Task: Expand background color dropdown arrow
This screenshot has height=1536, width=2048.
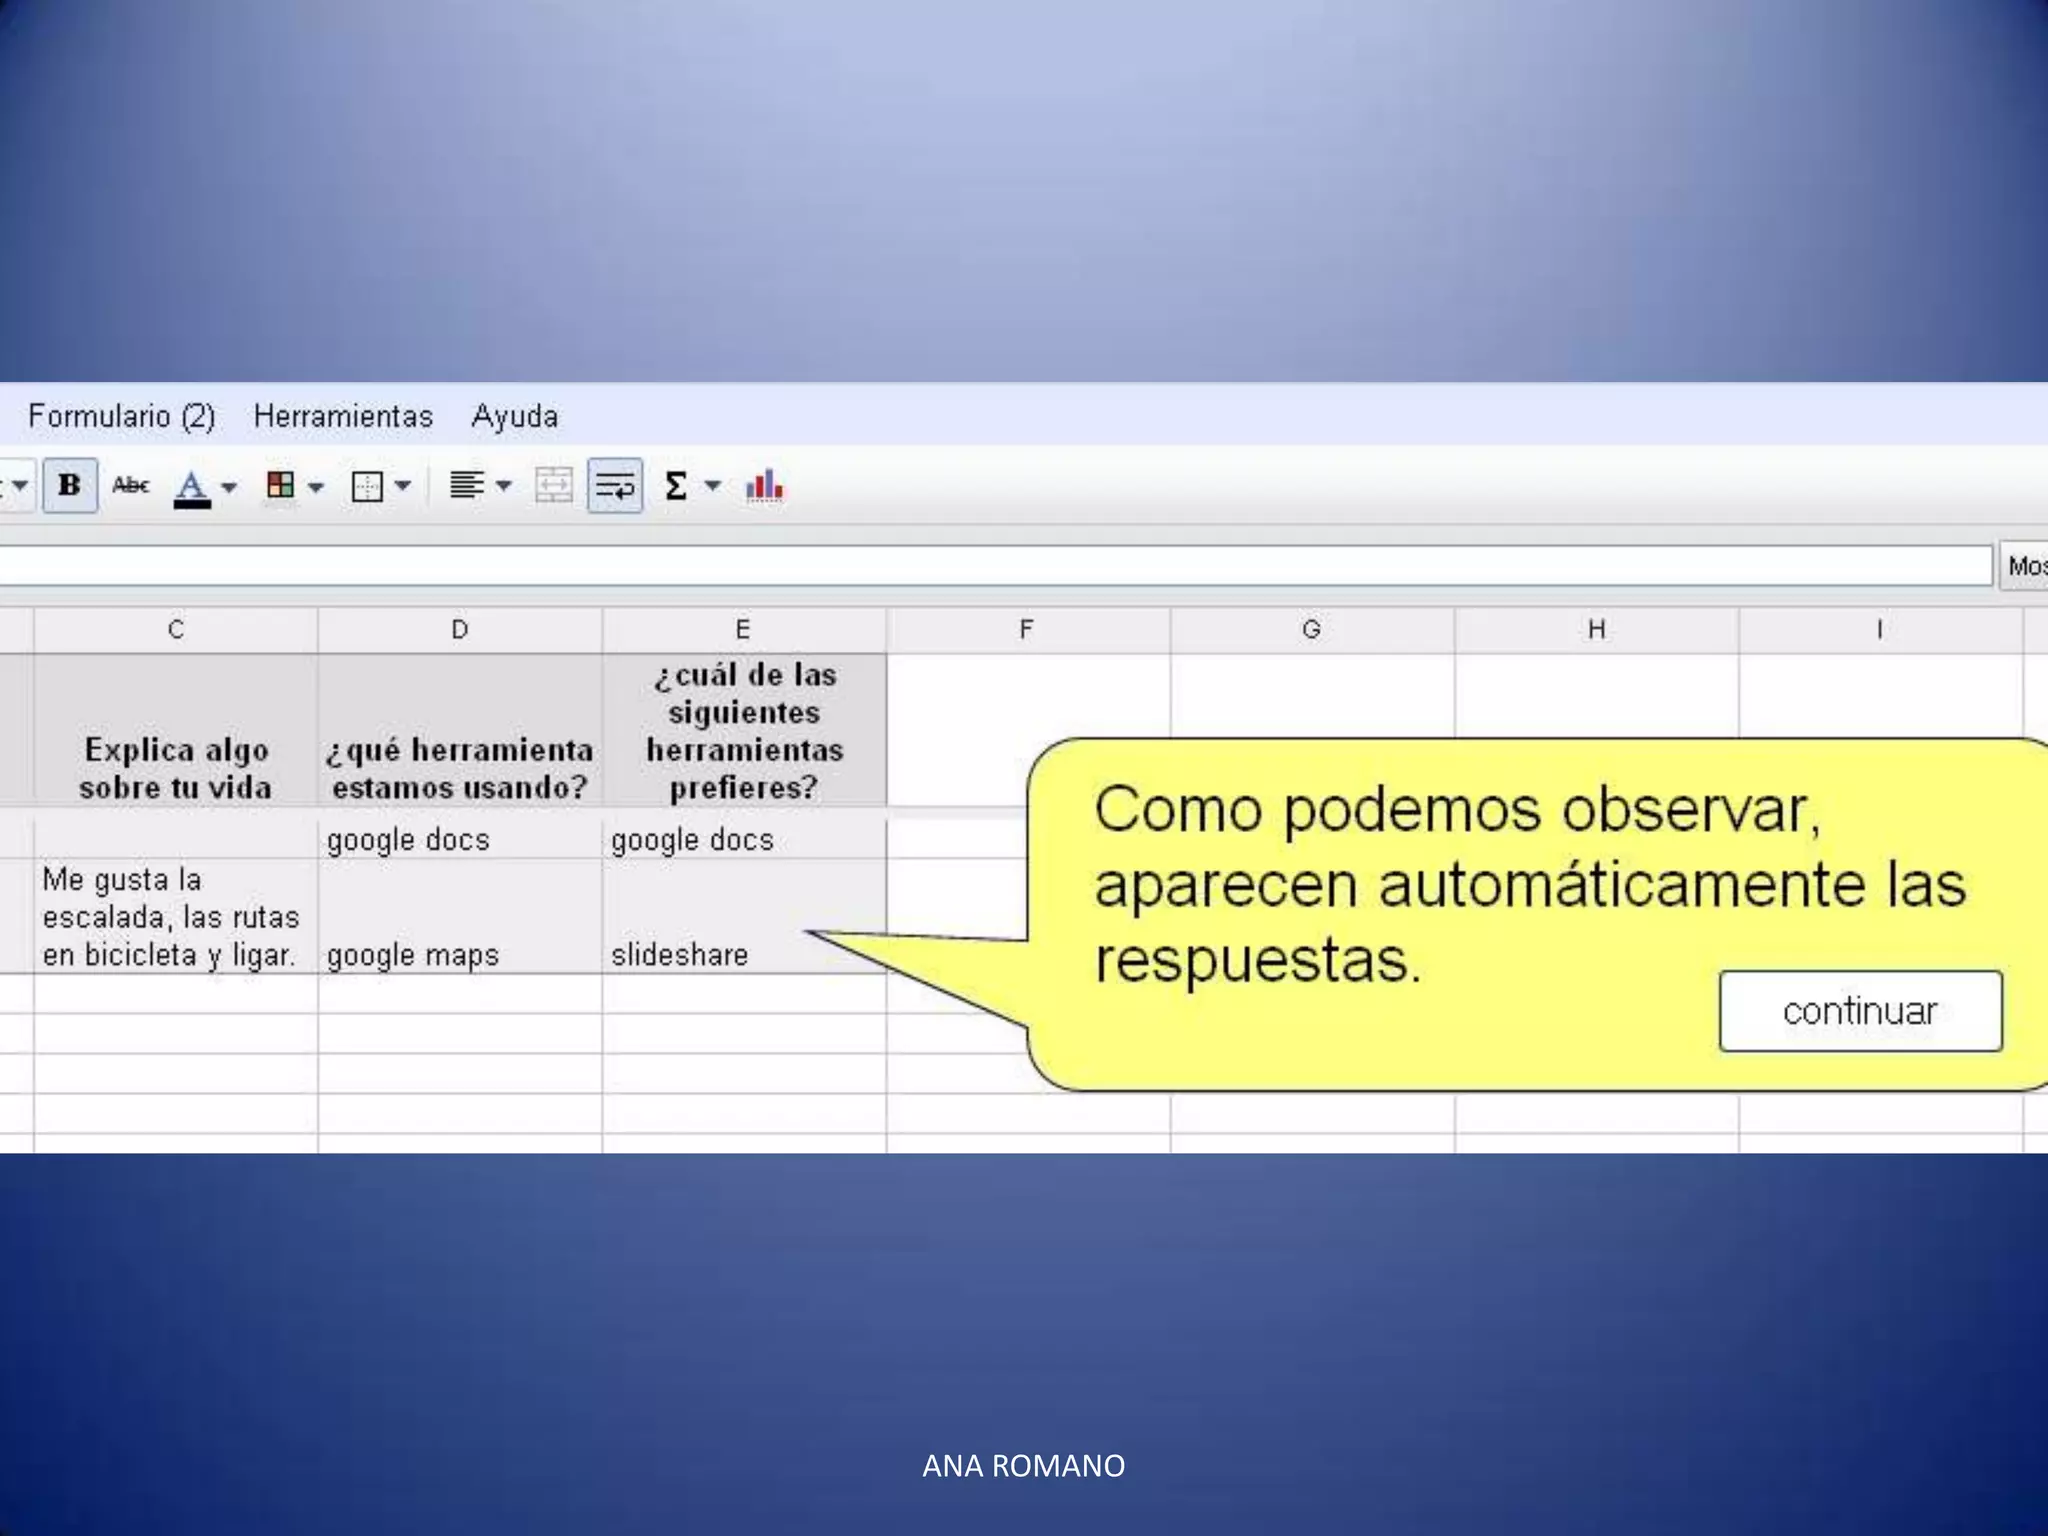Action: [316, 487]
